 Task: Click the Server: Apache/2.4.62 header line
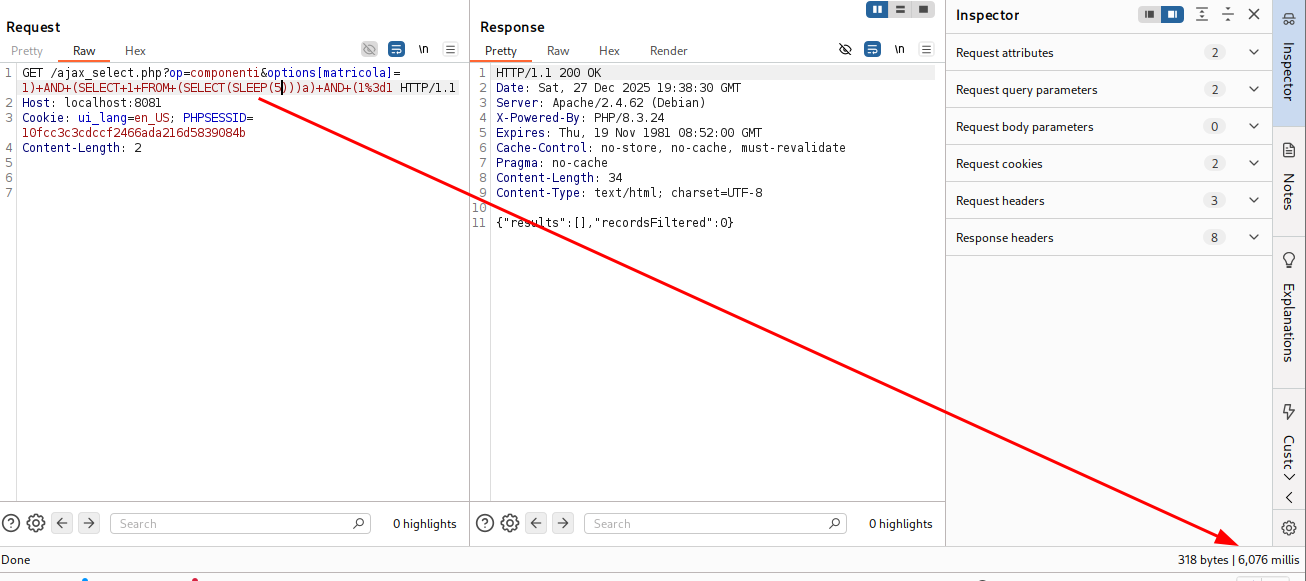click(601, 103)
